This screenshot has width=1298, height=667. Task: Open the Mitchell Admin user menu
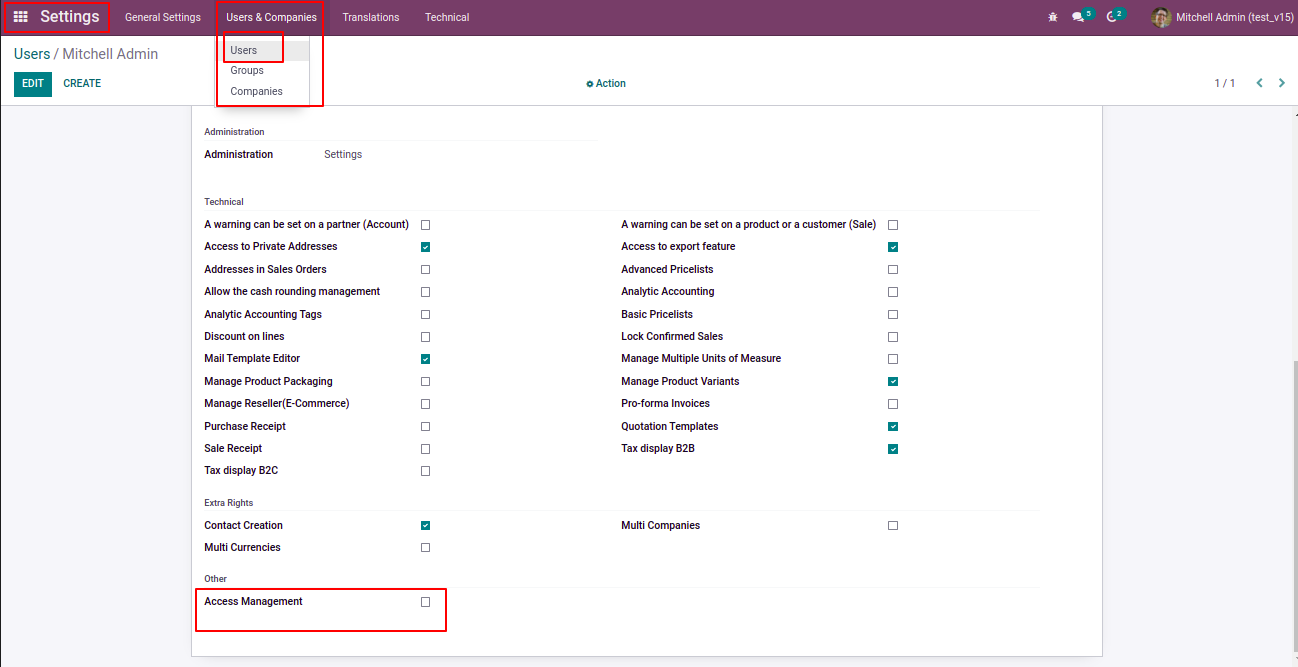click(x=1234, y=17)
